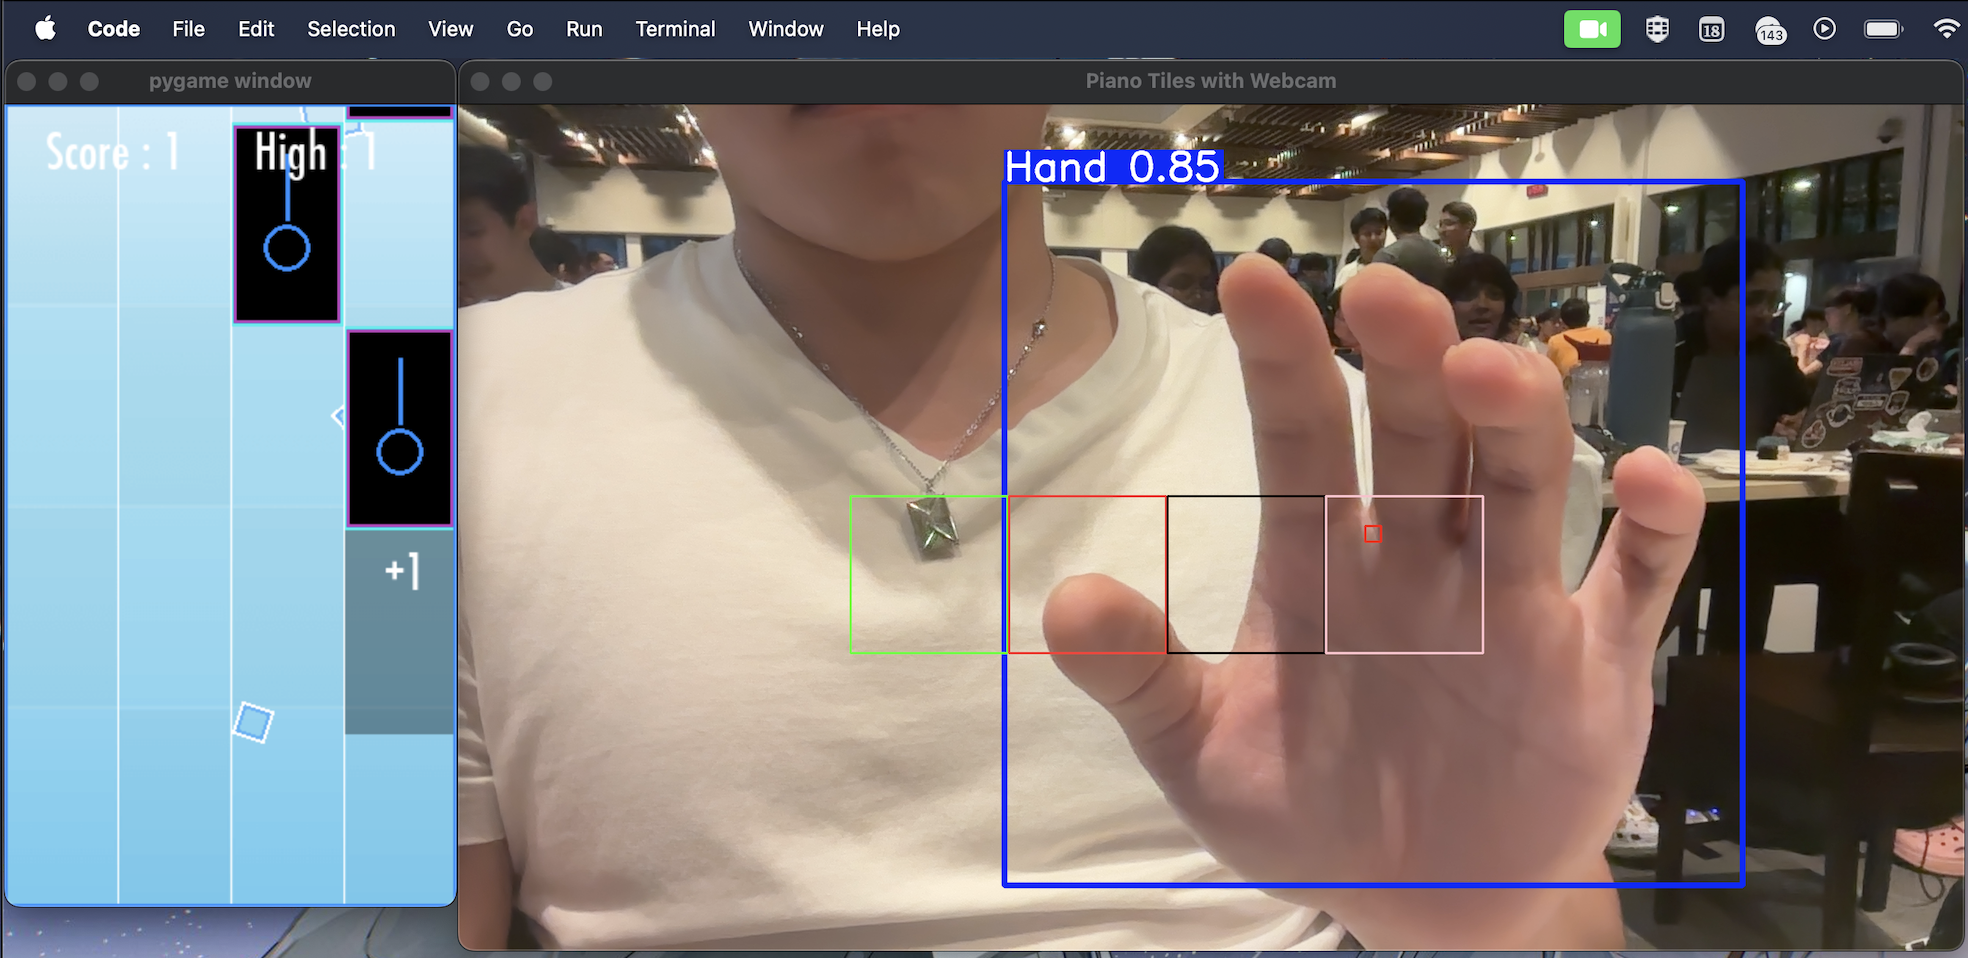Viewport: 1968px width, 958px height.
Task: Open the cloud 143 menu bar icon
Action: click(x=1770, y=30)
